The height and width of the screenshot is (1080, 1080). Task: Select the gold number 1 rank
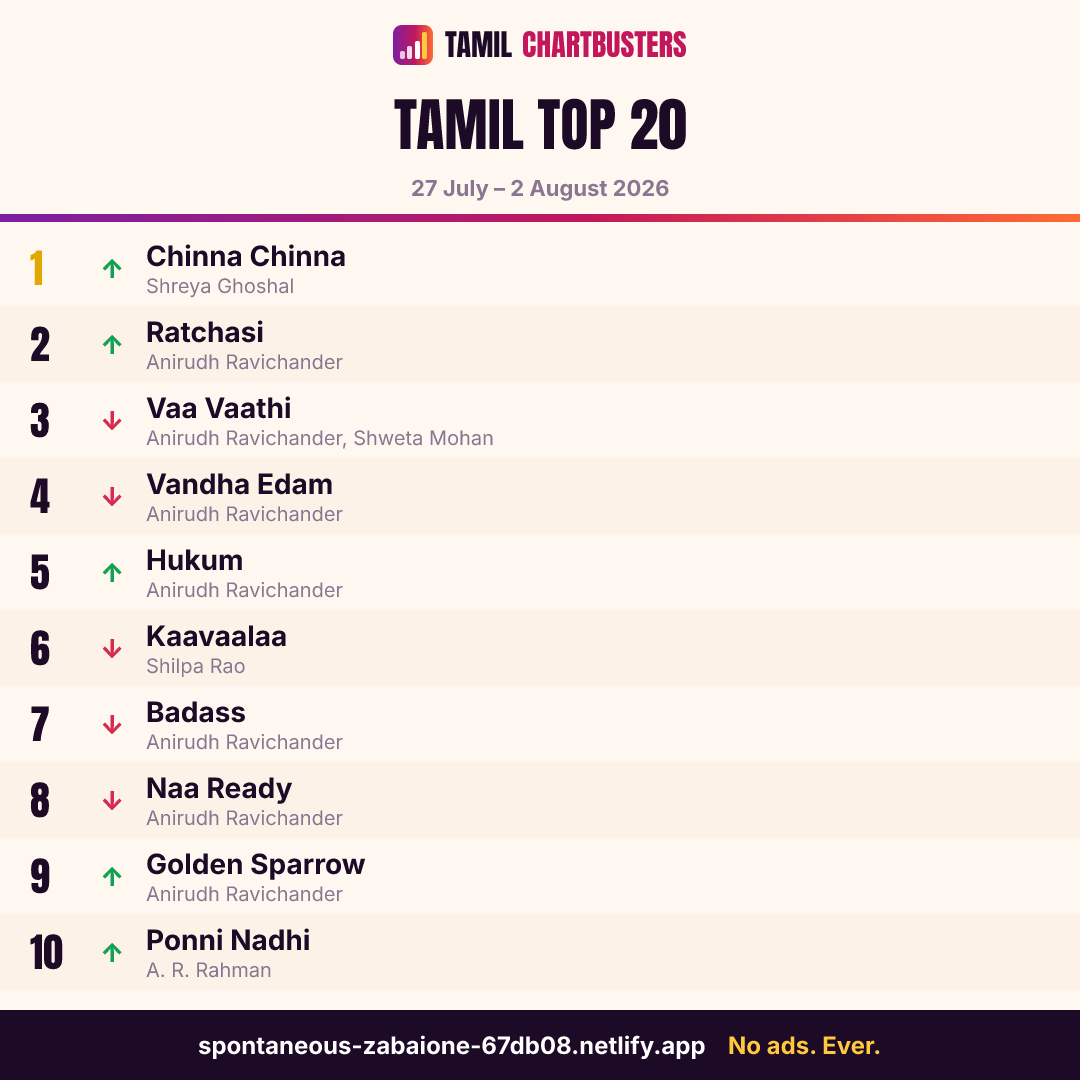click(x=37, y=268)
